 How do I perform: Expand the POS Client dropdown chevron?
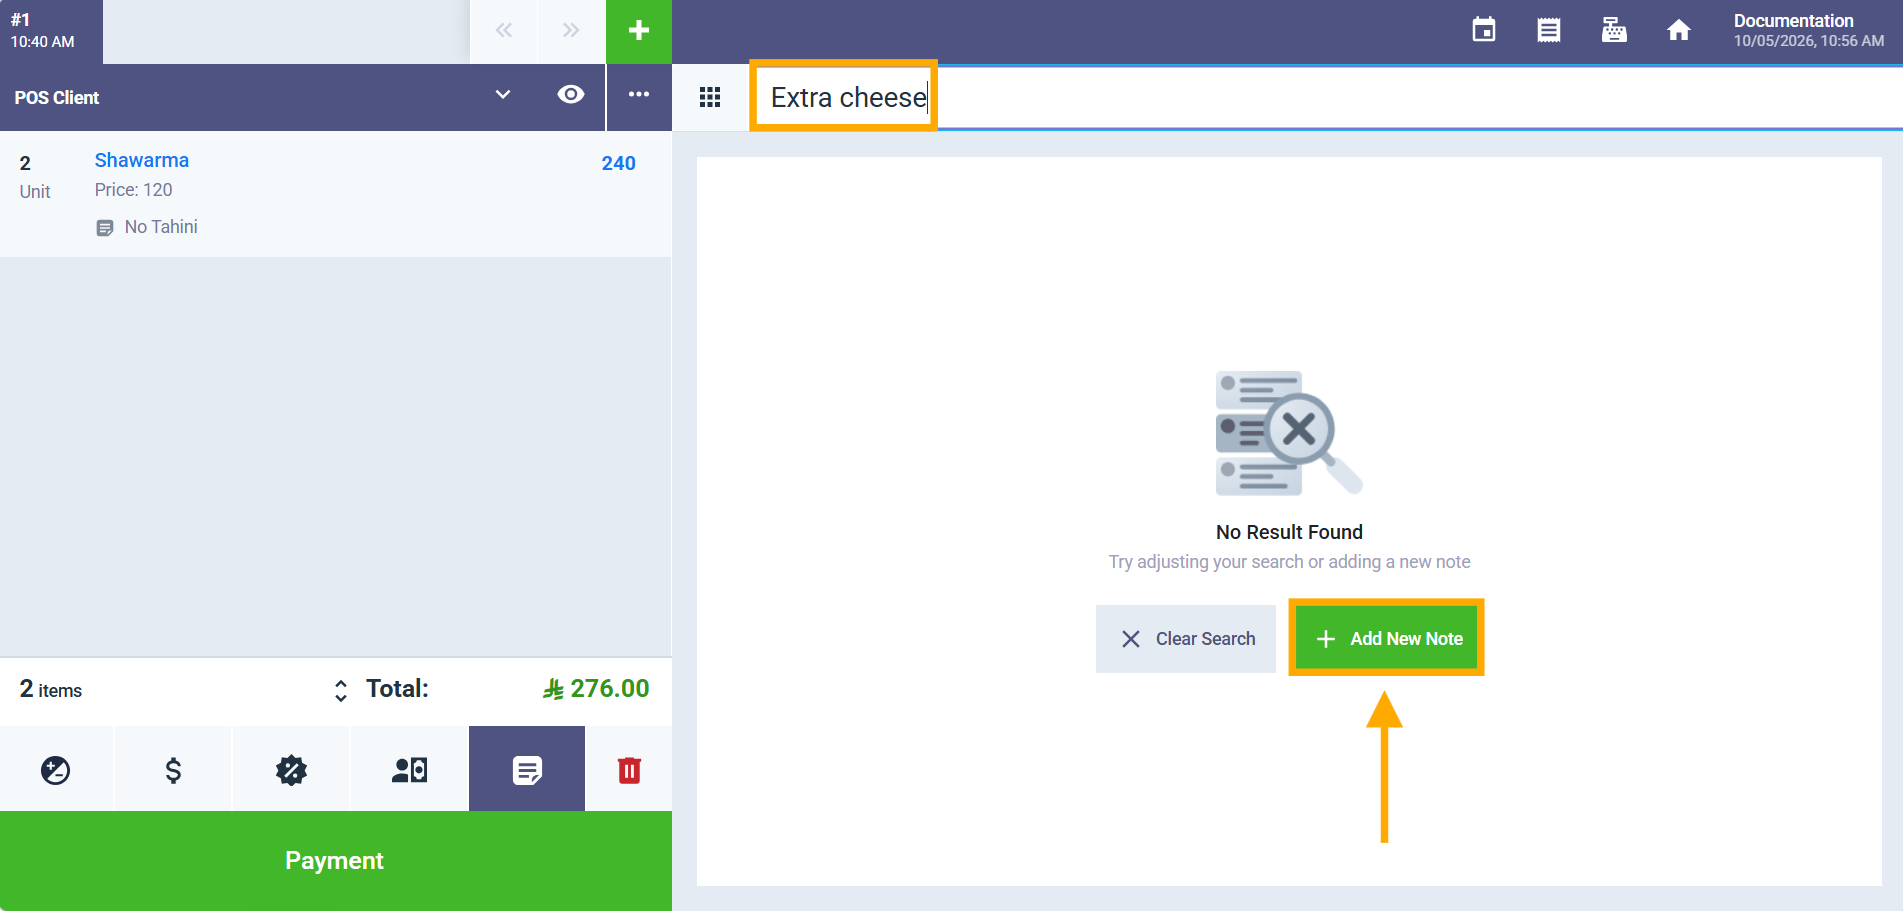coord(503,94)
